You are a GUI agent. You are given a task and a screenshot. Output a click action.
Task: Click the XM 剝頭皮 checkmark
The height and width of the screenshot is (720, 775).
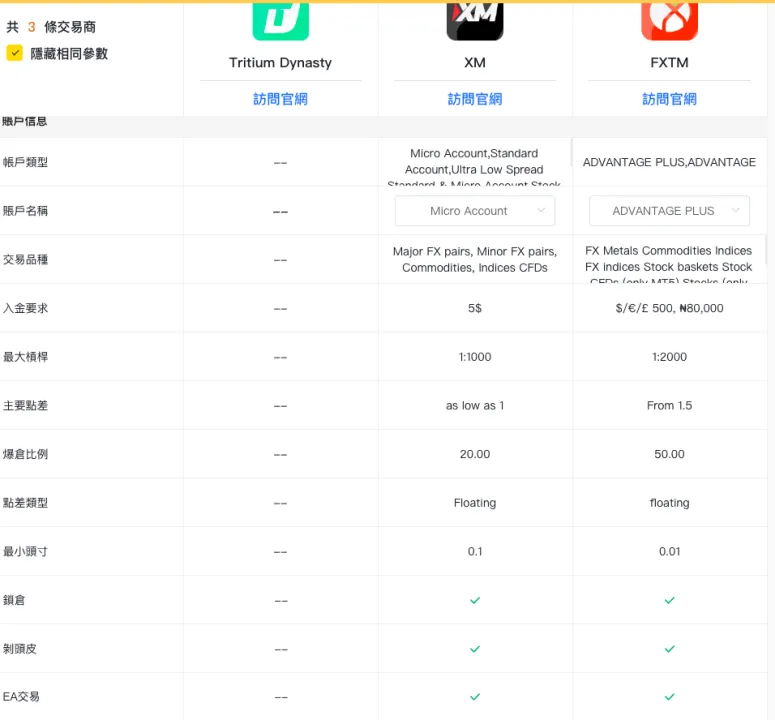pos(474,649)
